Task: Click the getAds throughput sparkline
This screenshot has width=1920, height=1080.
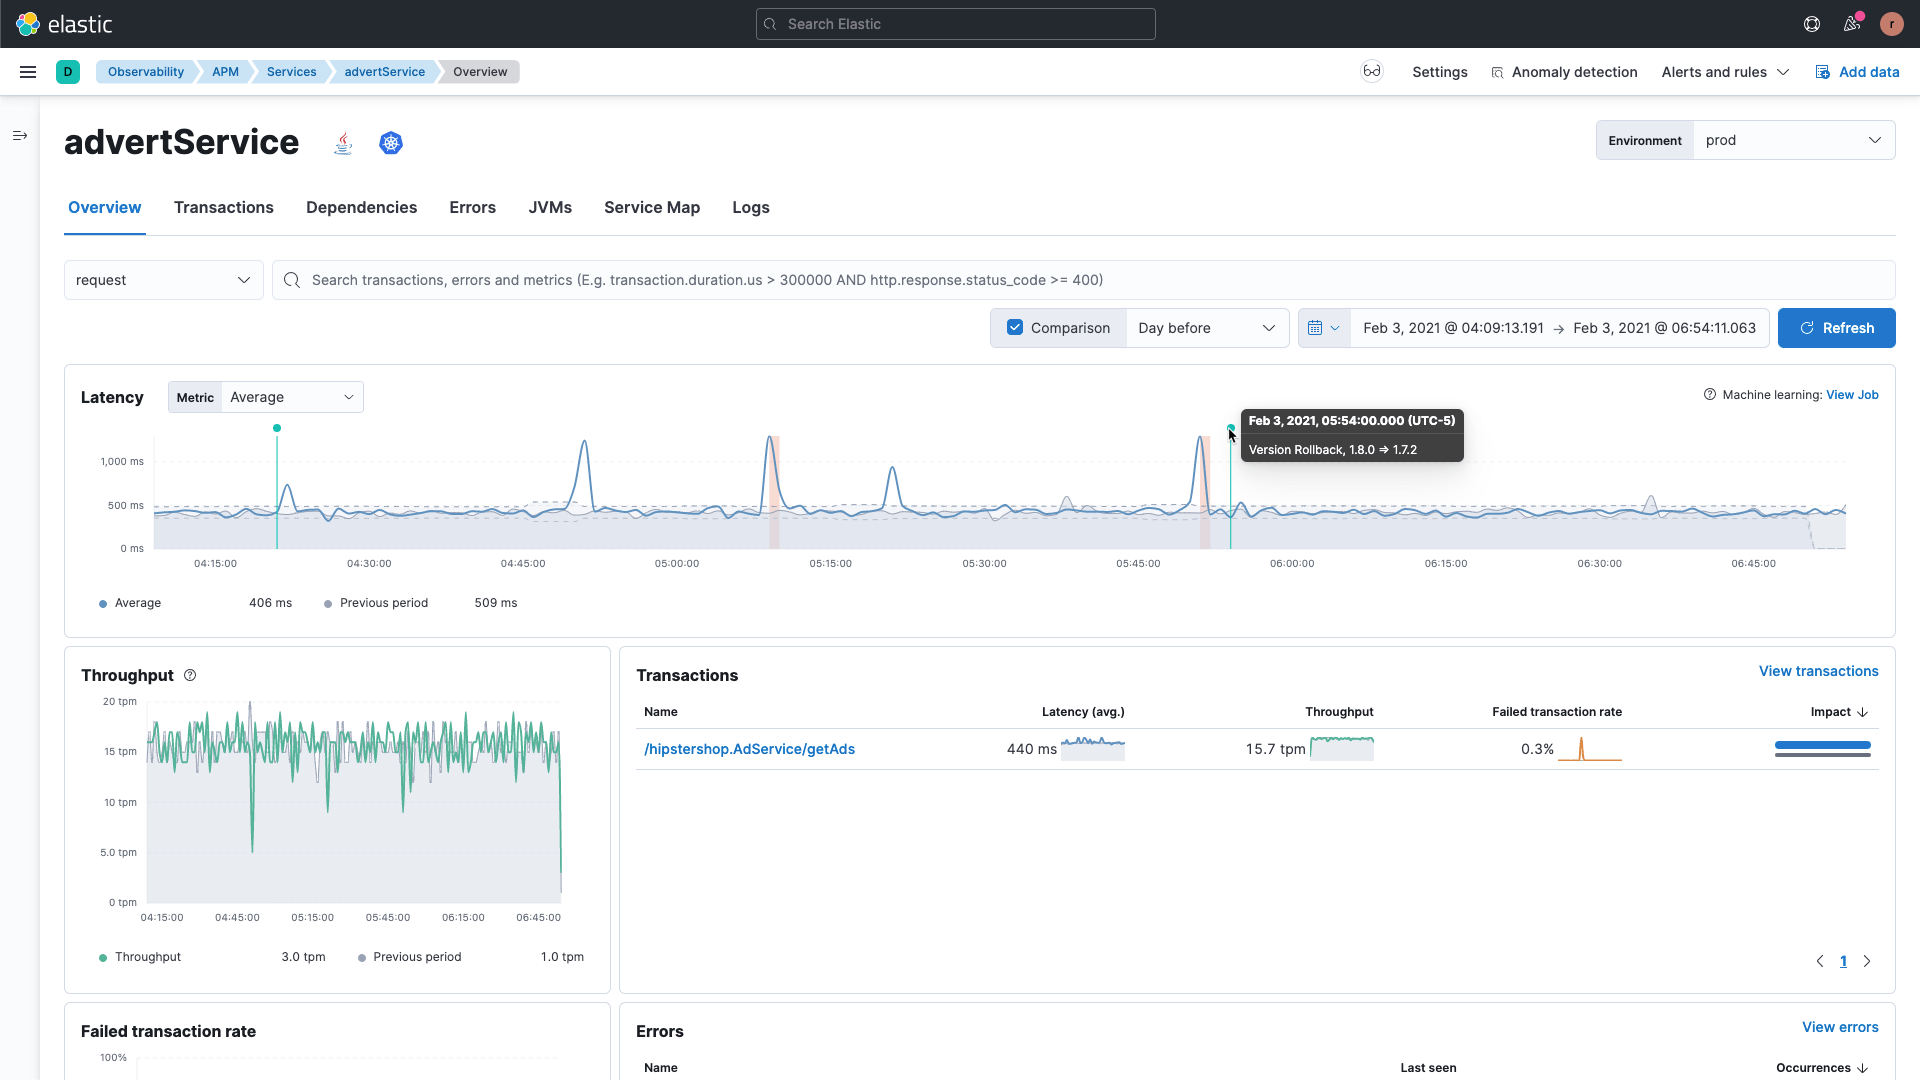Action: (1342, 749)
